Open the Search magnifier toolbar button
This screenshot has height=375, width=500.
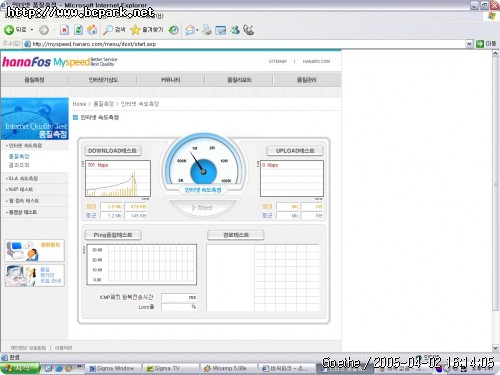click(114, 30)
